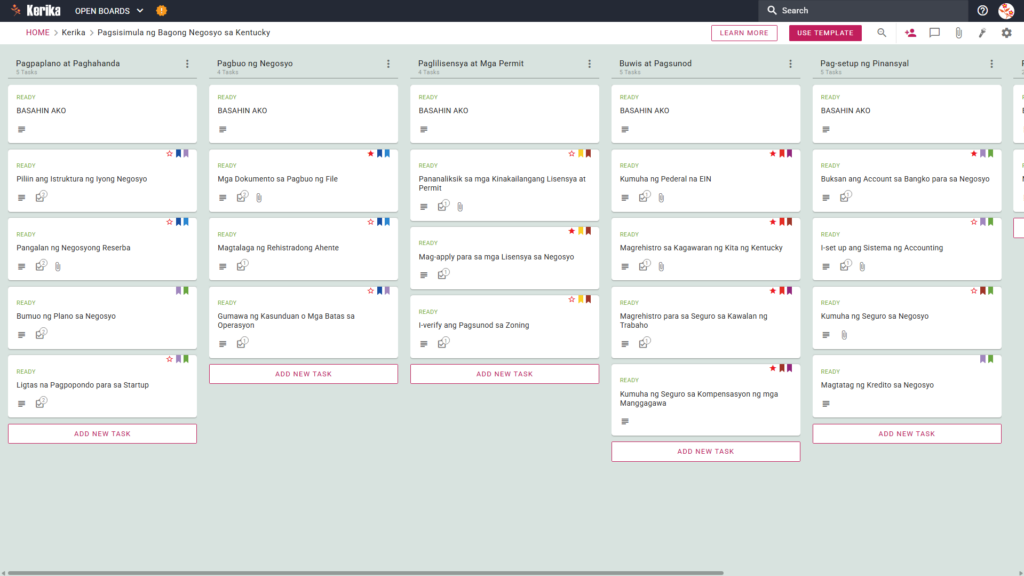Open the Gumawa ng Kasunduan o Mga Batas card title
This screenshot has height=576, width=1024.
click(286, 321)
